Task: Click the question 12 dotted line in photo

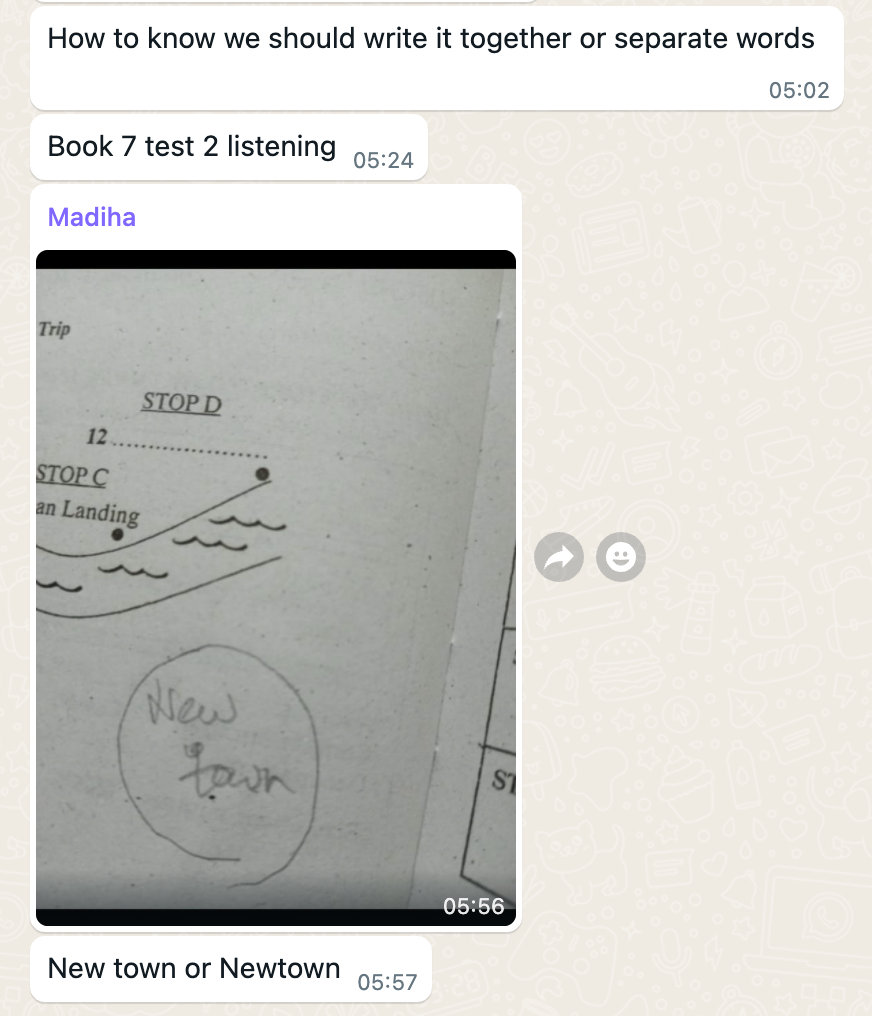Action: click(x=188, y=449)
